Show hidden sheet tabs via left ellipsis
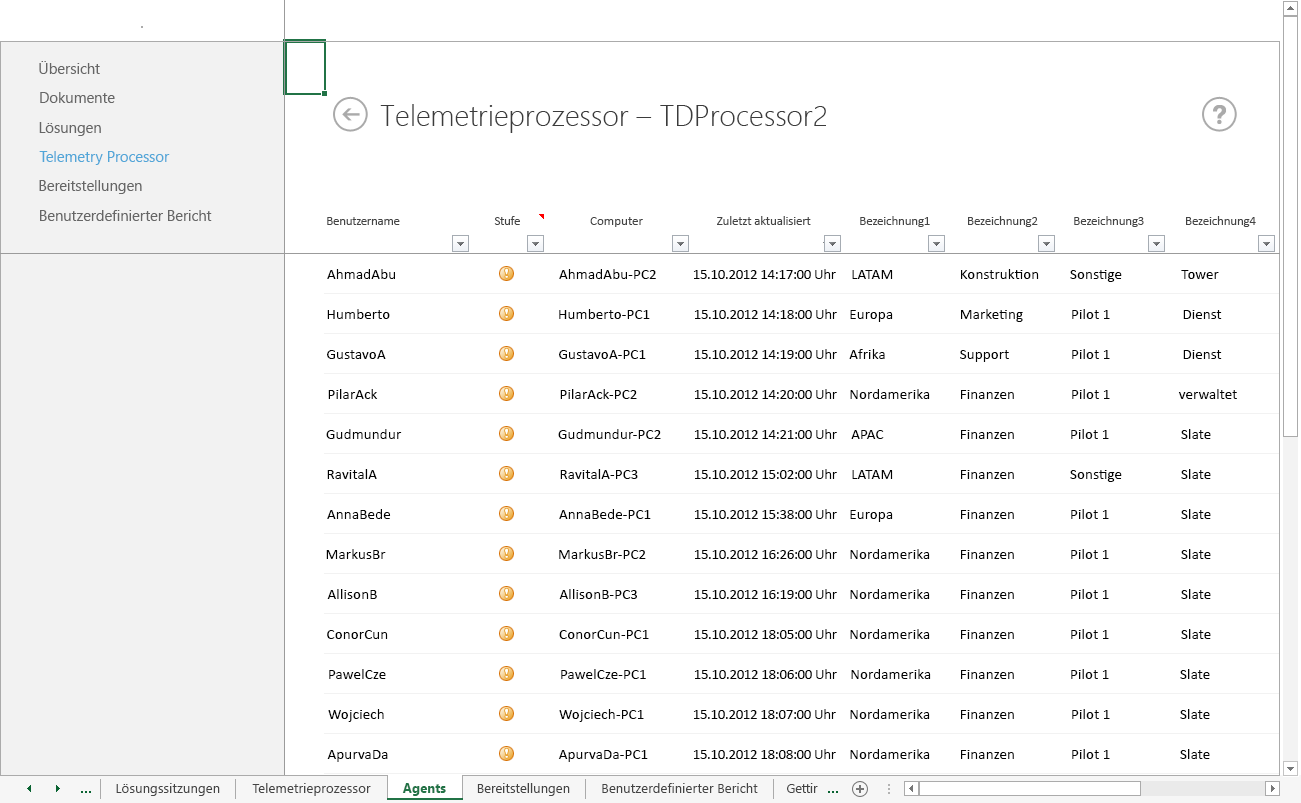 click(x=85, y=789)
